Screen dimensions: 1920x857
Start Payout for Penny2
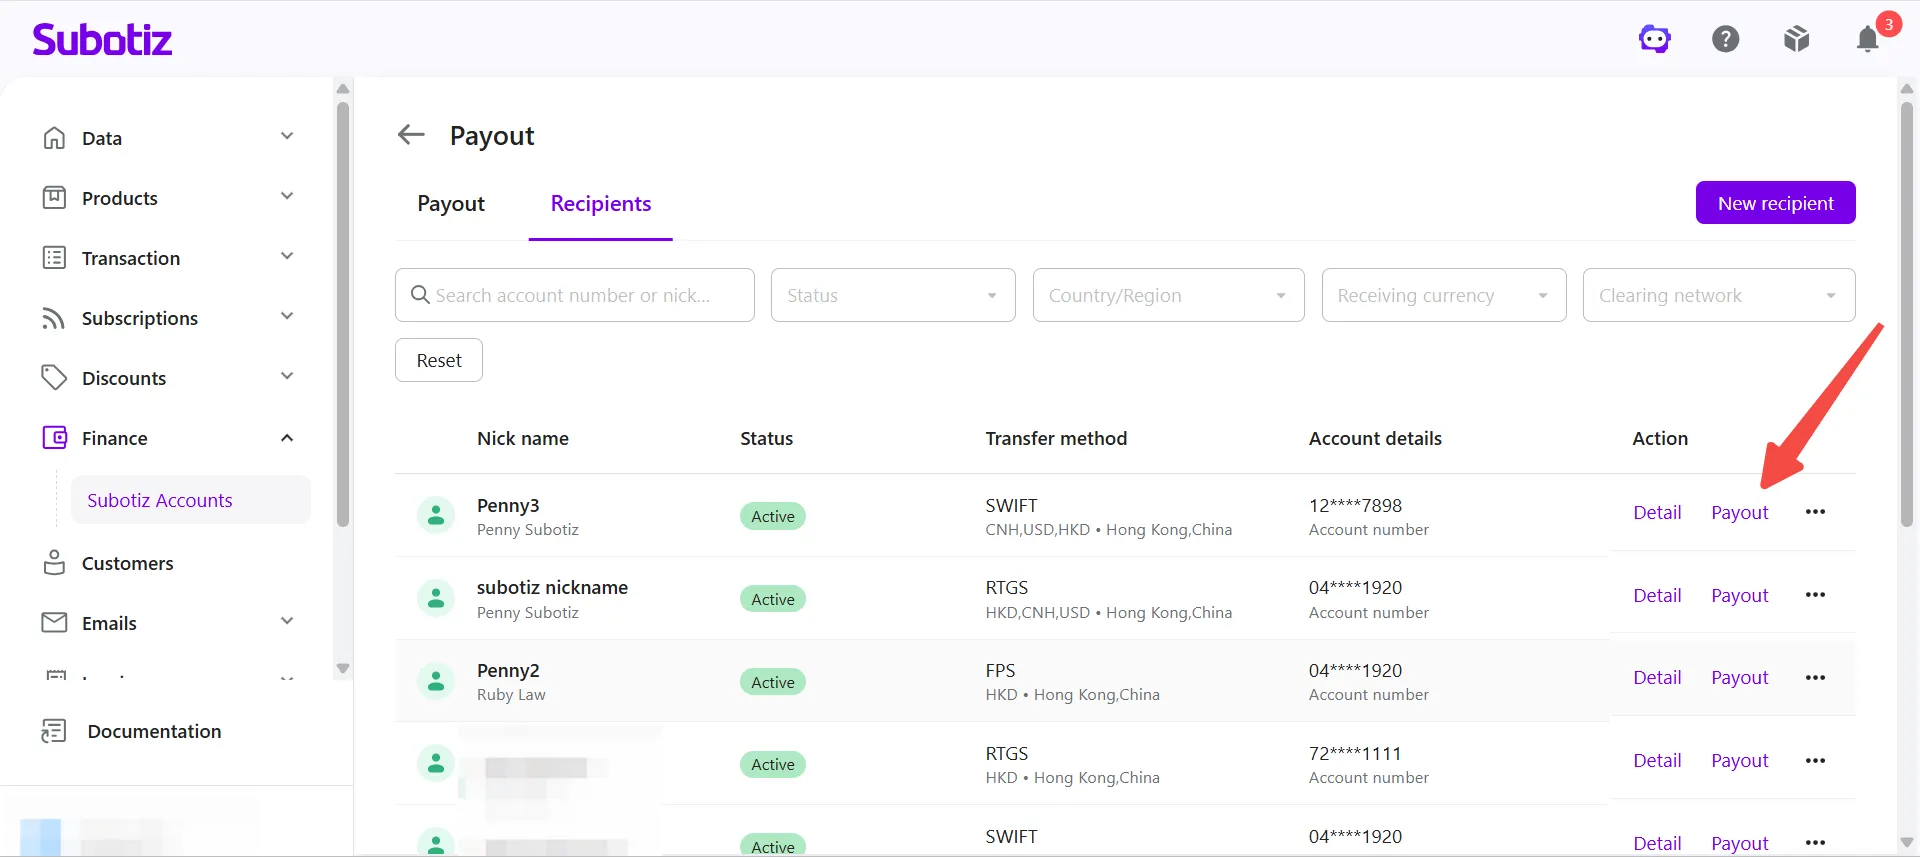1739,677
